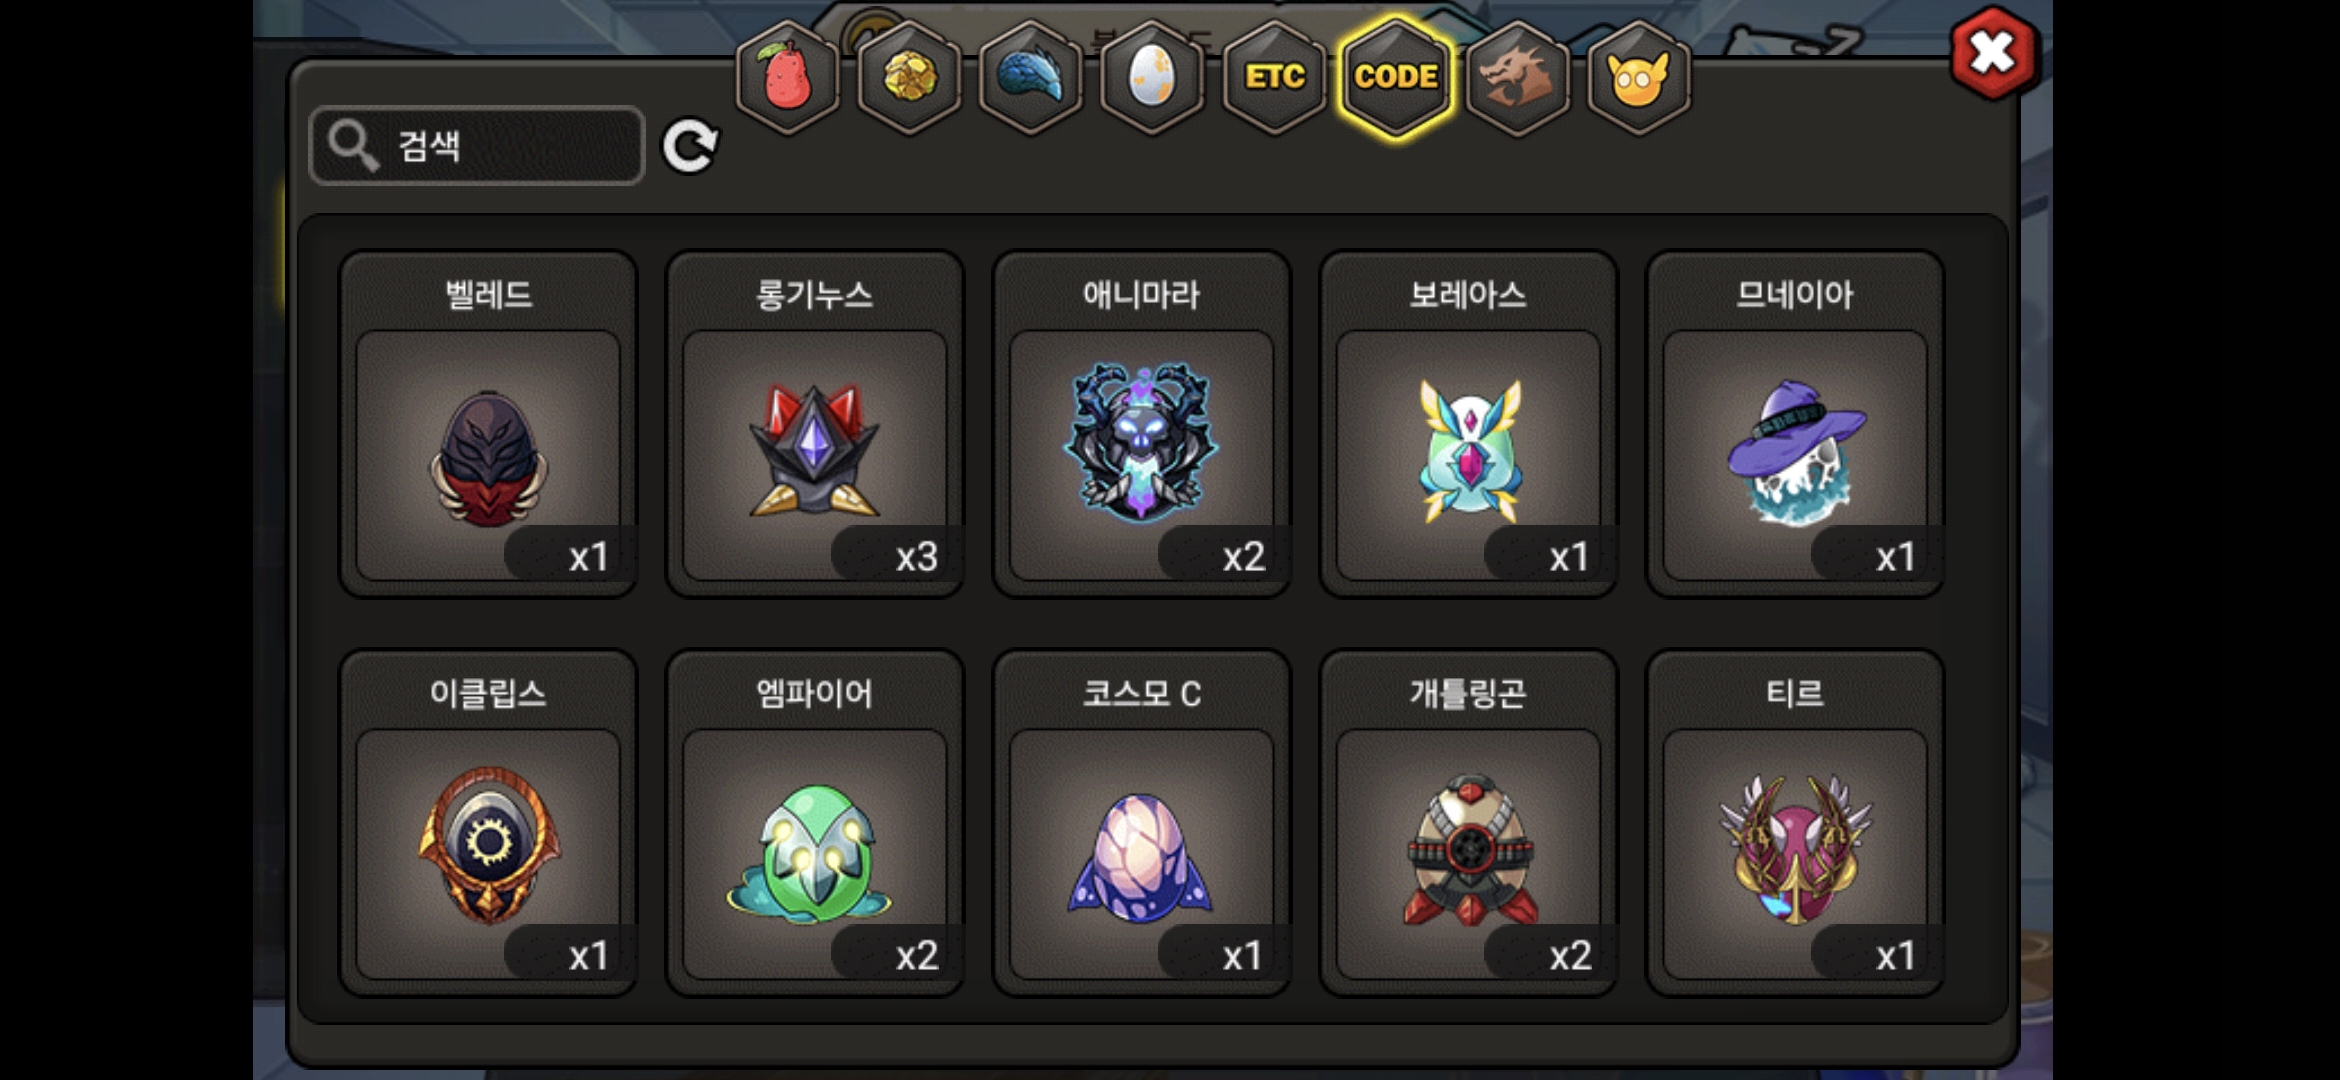2340x1080 pixels.
Task: Select the 므네이아 witch hat egg
Action: [x=1795, y=424]
